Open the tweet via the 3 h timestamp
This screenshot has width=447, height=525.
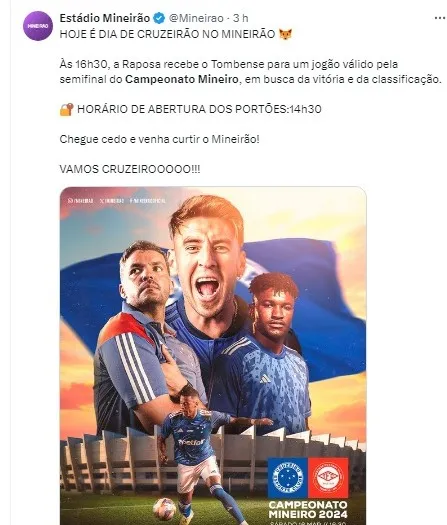(240, 18)
